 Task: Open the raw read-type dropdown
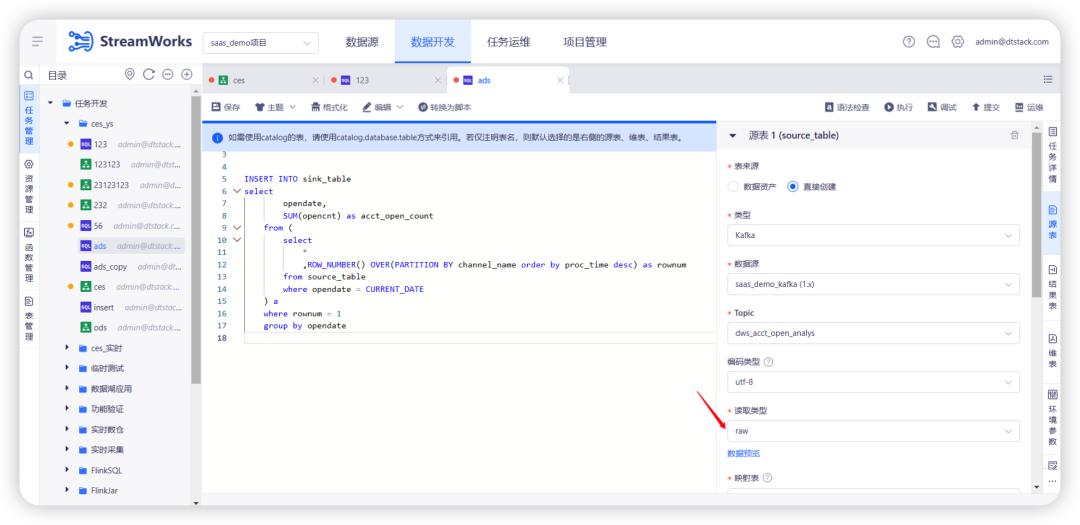[873, 431]
